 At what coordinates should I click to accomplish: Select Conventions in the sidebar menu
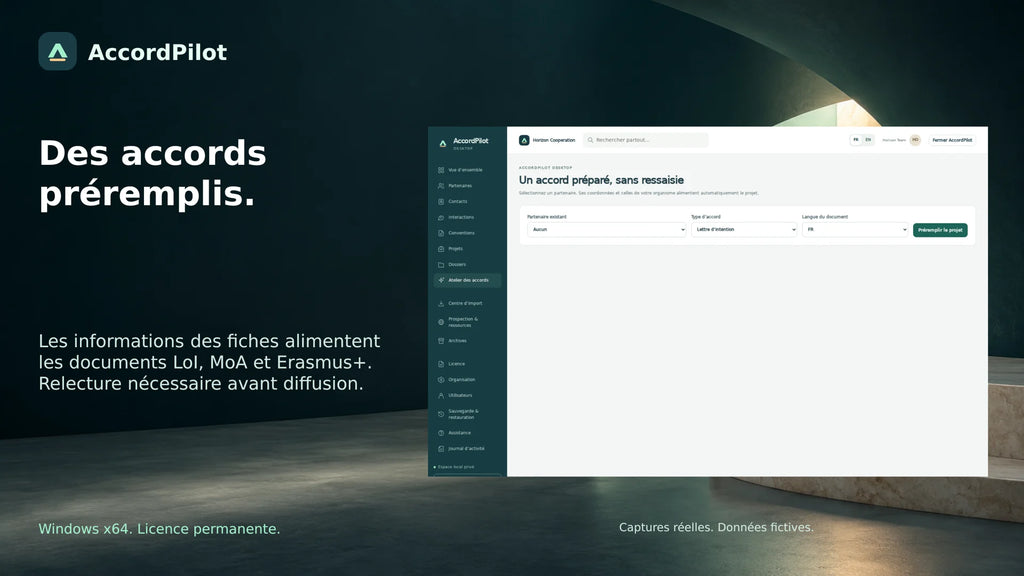point(468,233)
